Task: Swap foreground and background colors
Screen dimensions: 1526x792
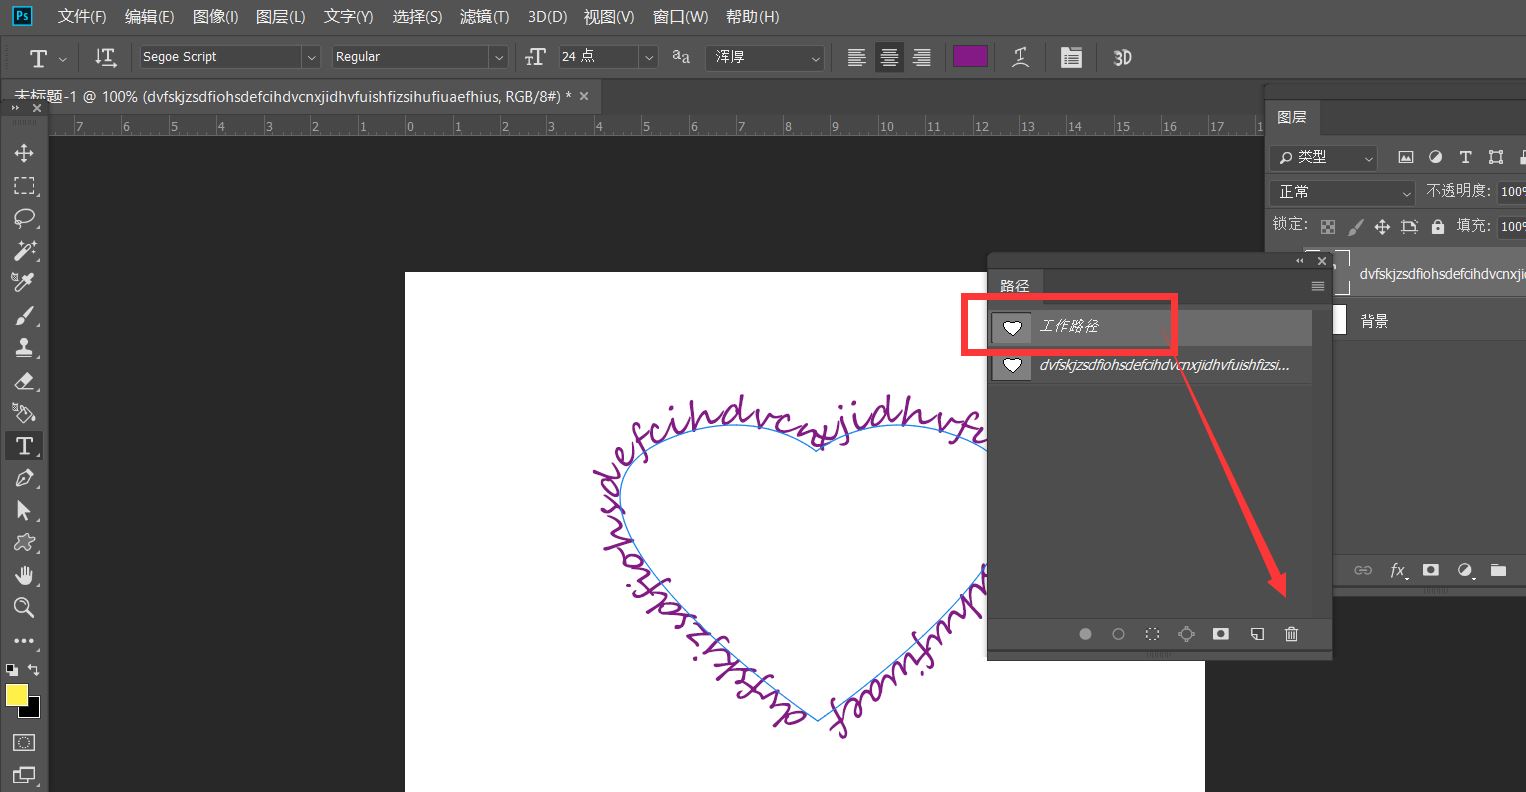Action: pos(34,670)
